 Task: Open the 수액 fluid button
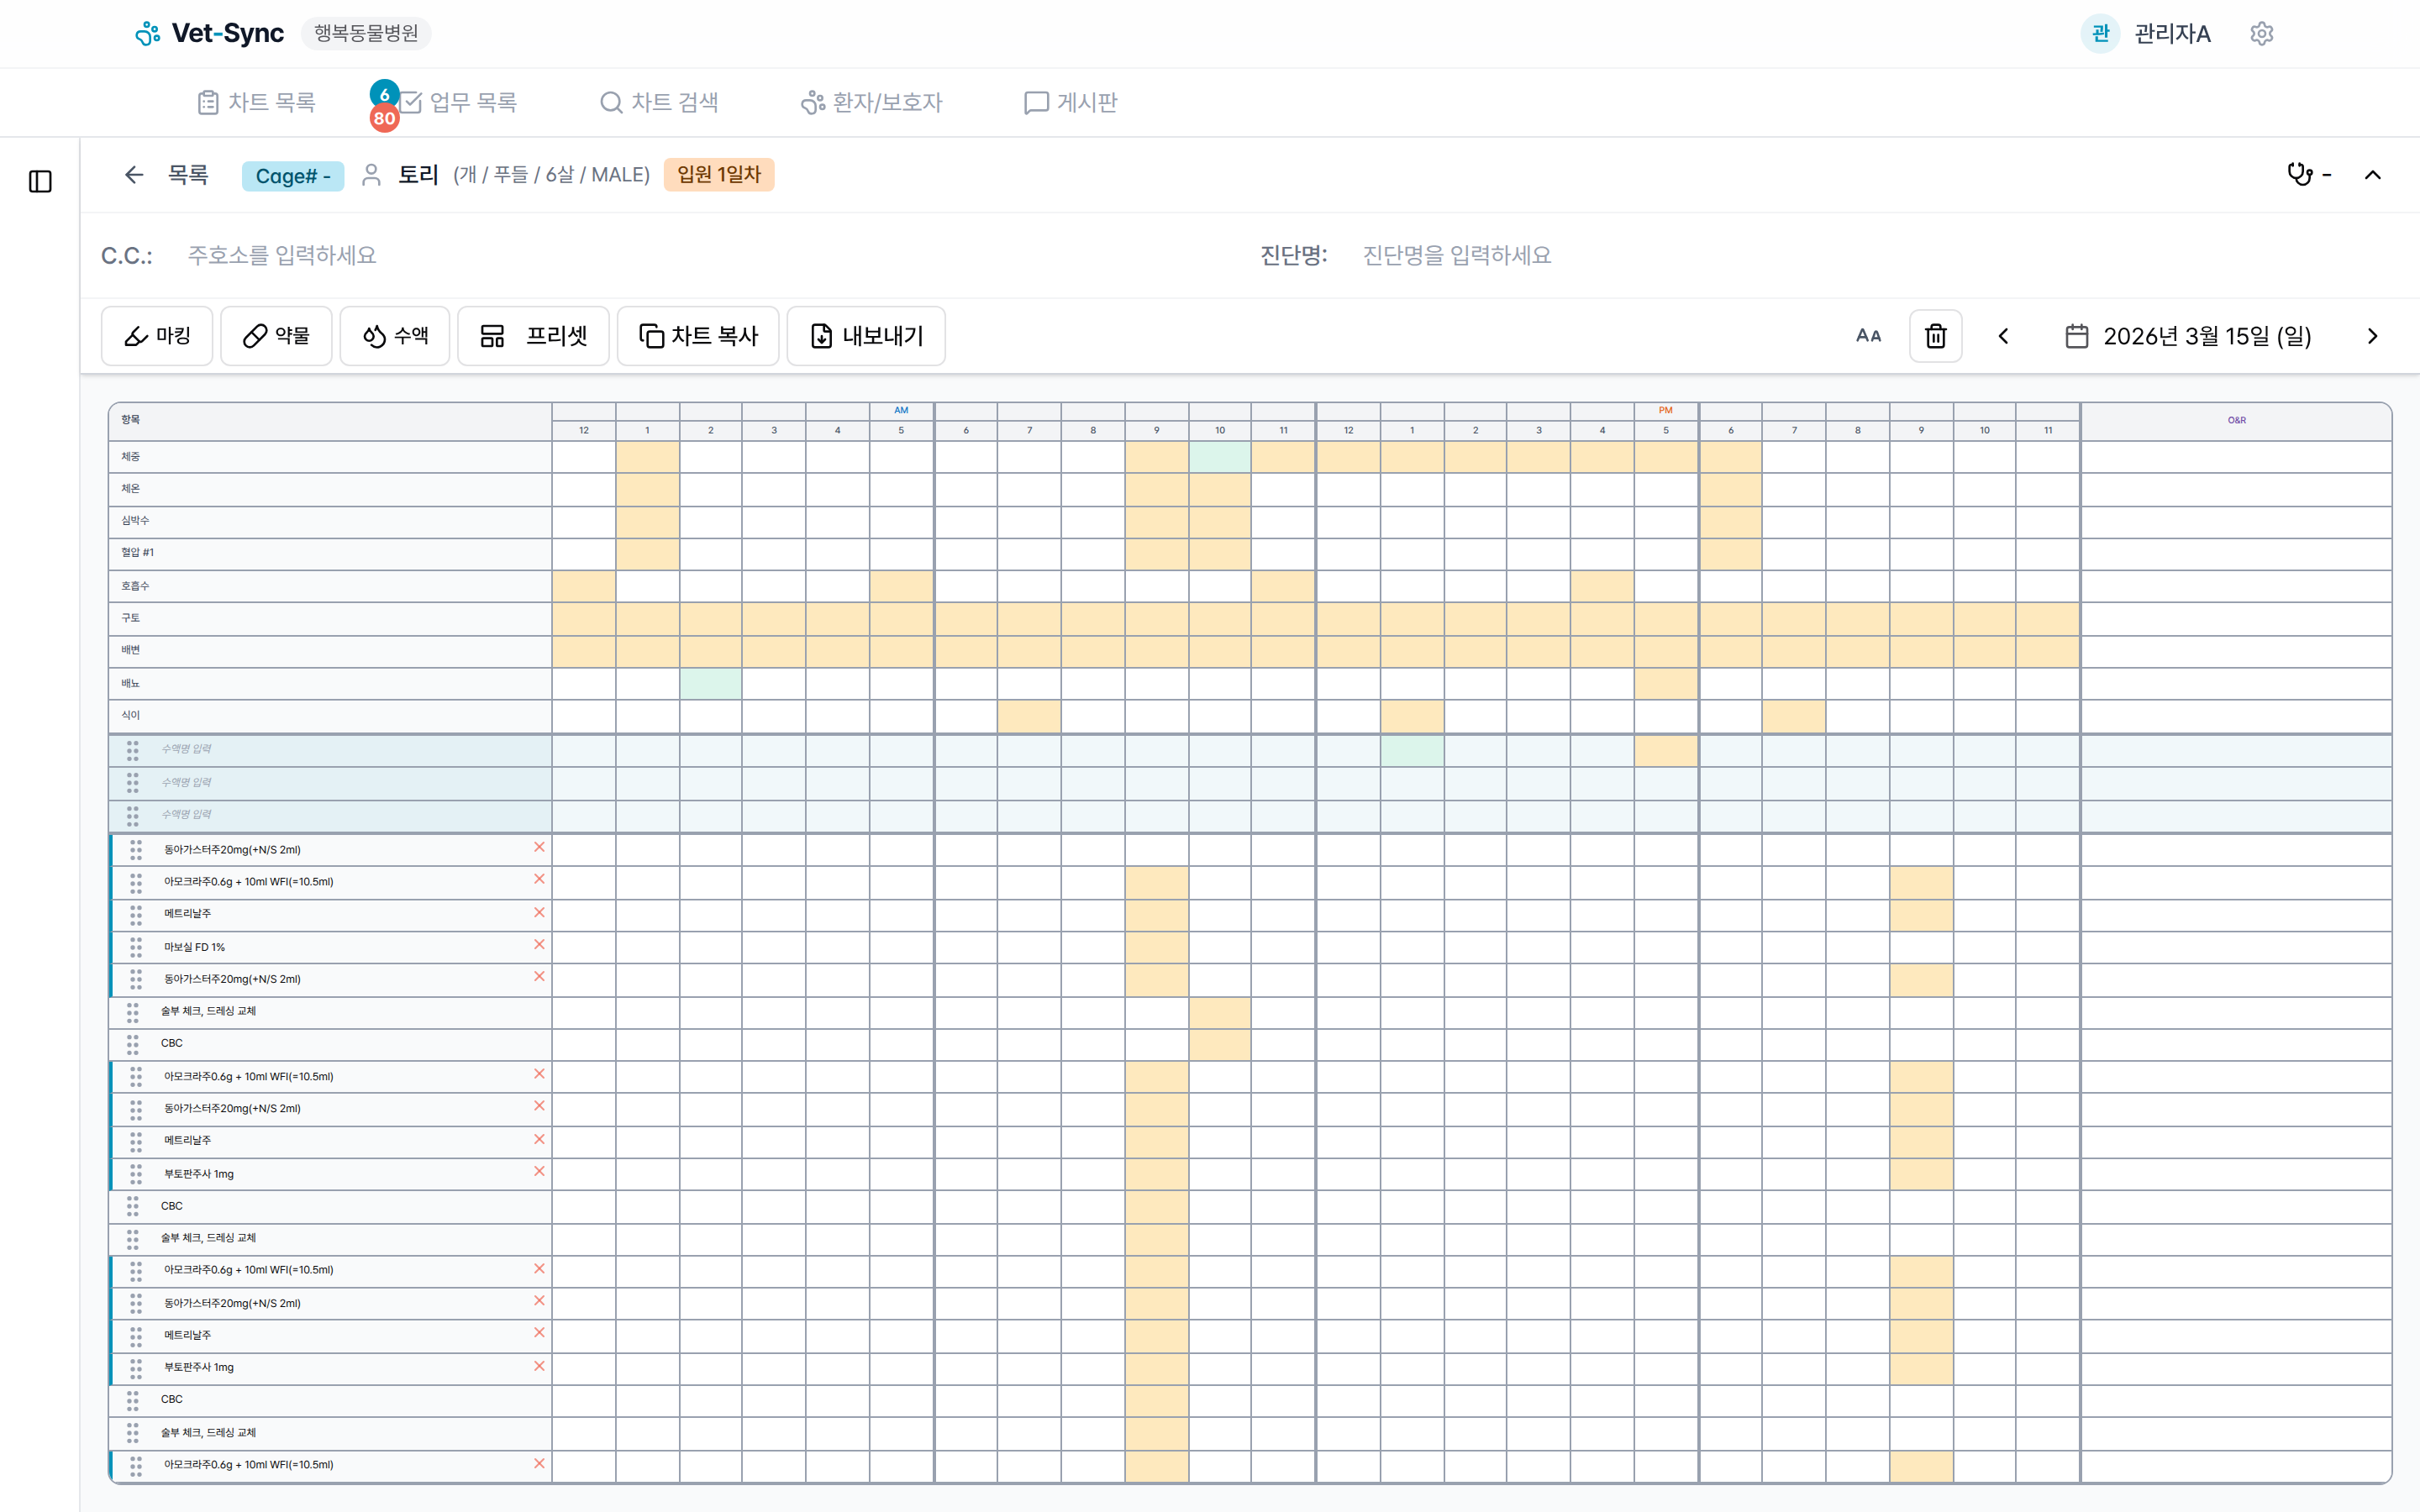[395, 336]
